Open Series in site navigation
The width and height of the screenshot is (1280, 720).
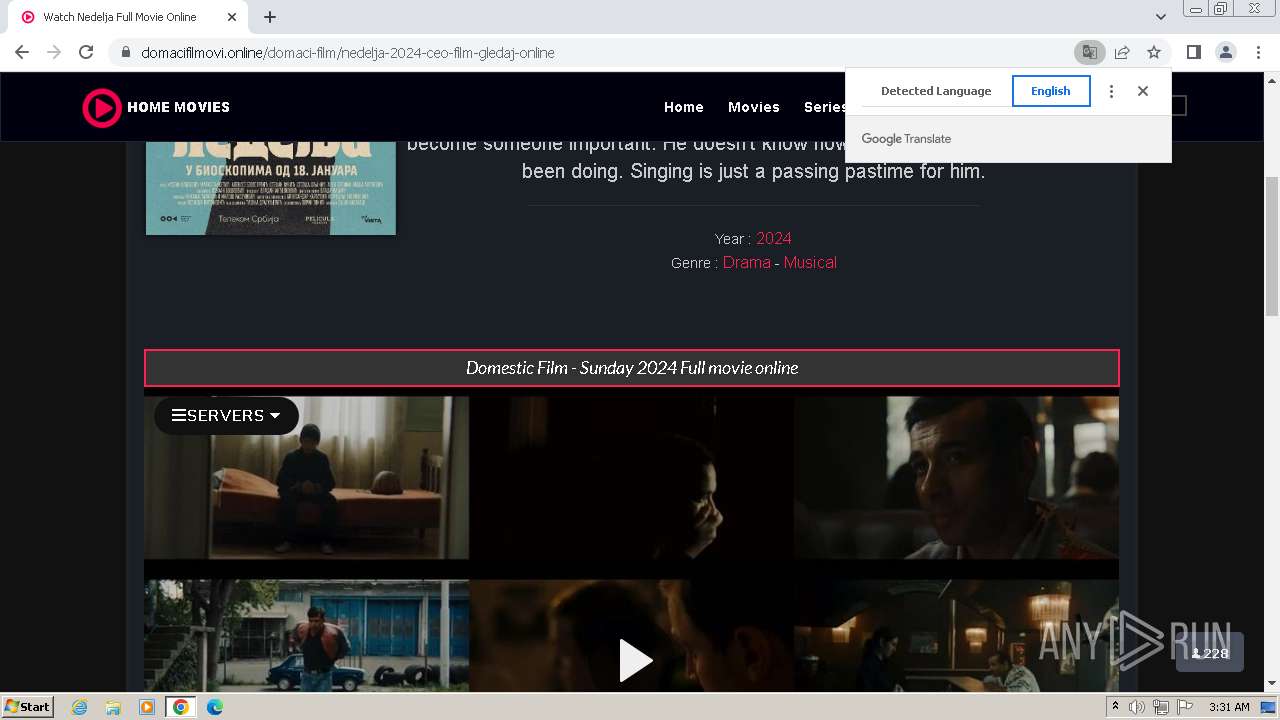pyautogui.click(x=824, y=107)
